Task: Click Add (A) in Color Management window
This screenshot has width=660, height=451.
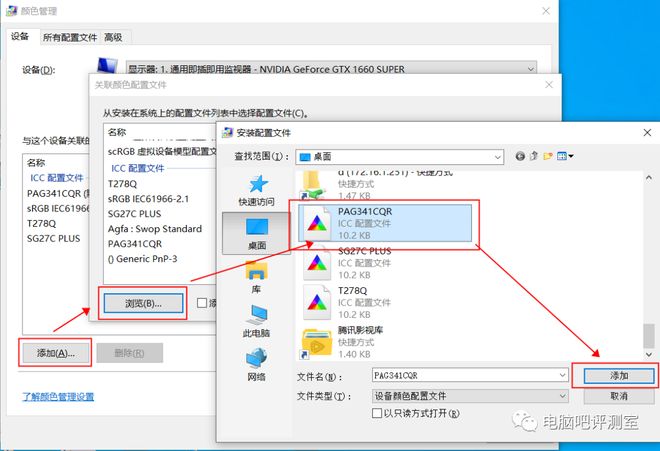Action: pos(56,353)
